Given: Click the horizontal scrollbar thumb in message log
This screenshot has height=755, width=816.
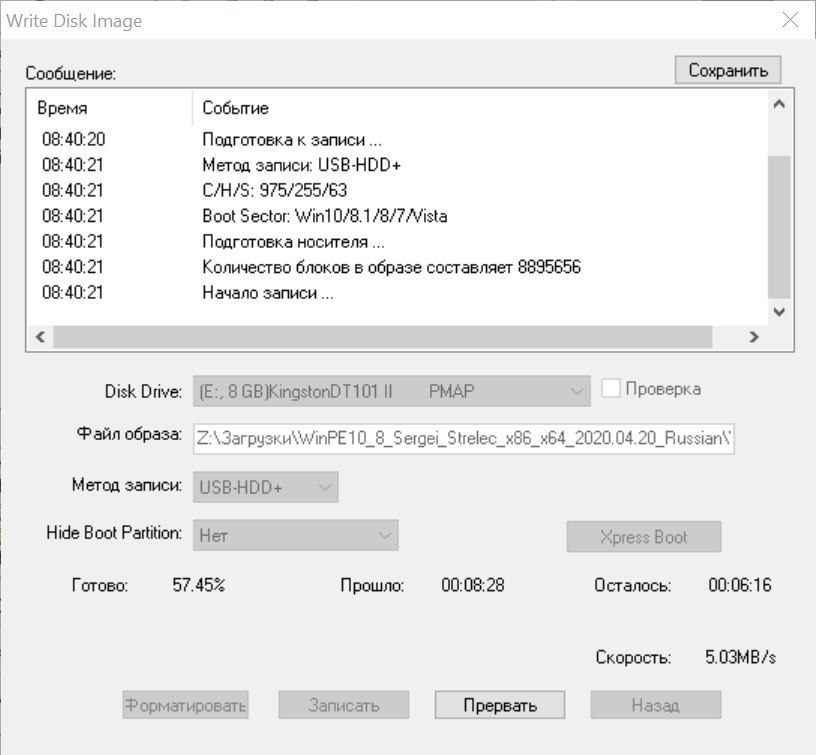Looking at the screenshot, I should tap(382, 337).
